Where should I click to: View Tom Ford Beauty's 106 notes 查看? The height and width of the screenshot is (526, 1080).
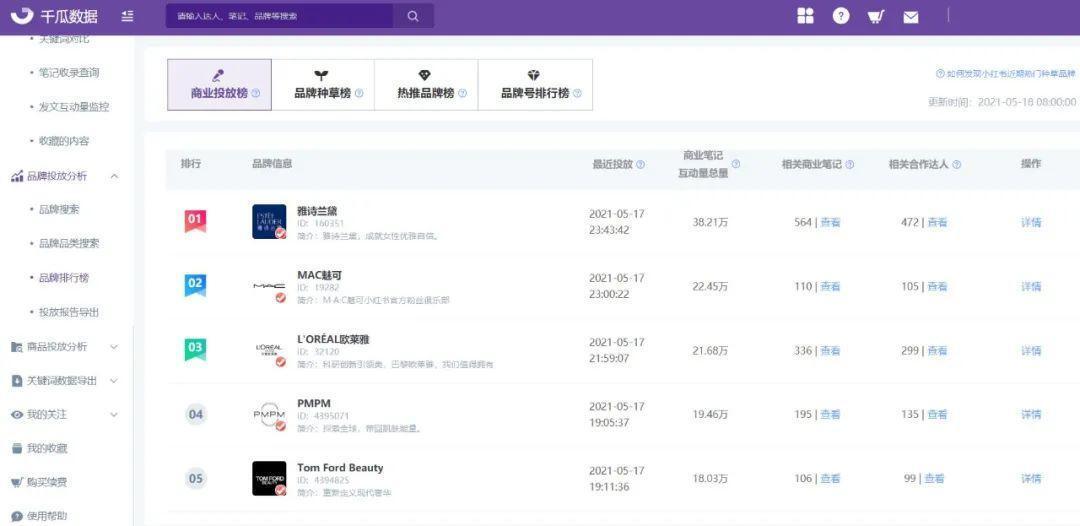831,478
